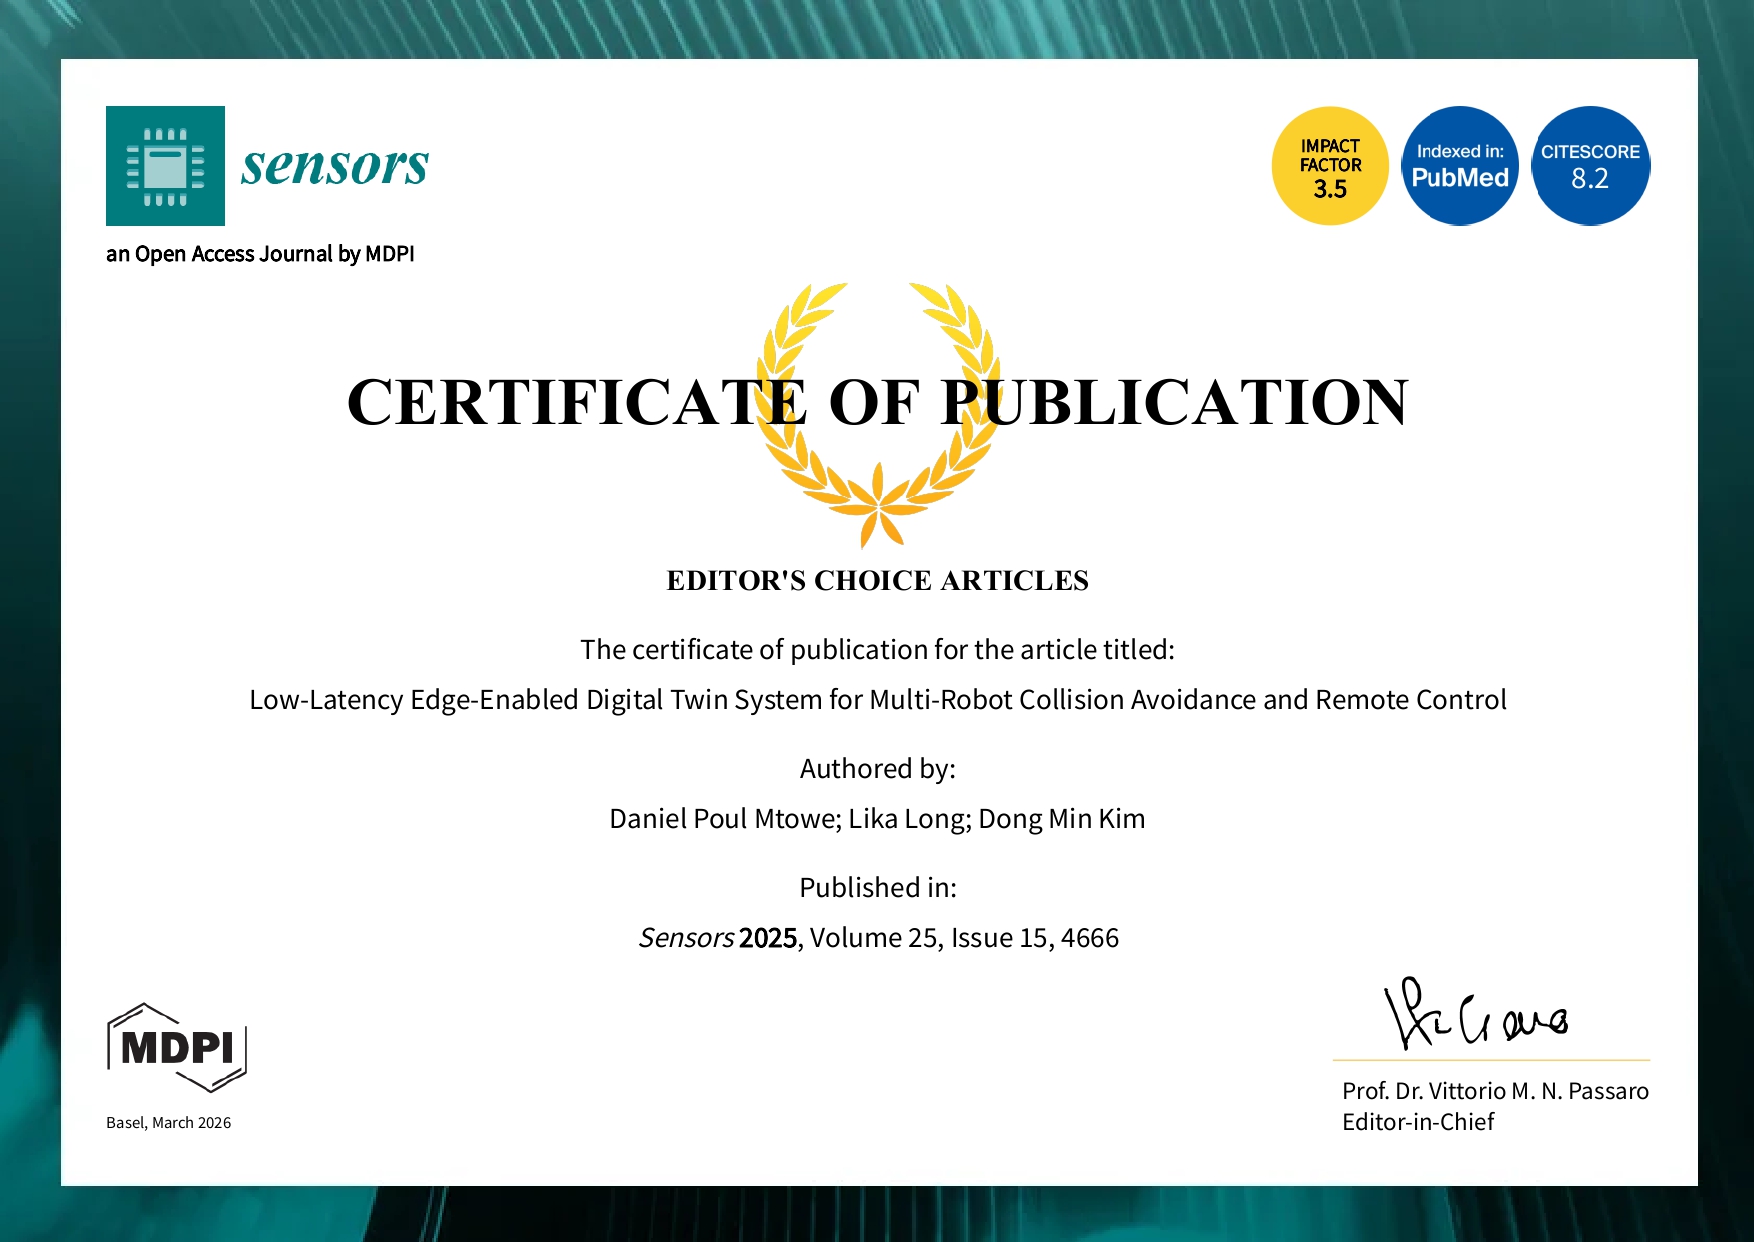Screen dimensions: 1754x1242
Task: Select author name Daniel Poul Mtowe
Action: [x=720, y=818]
